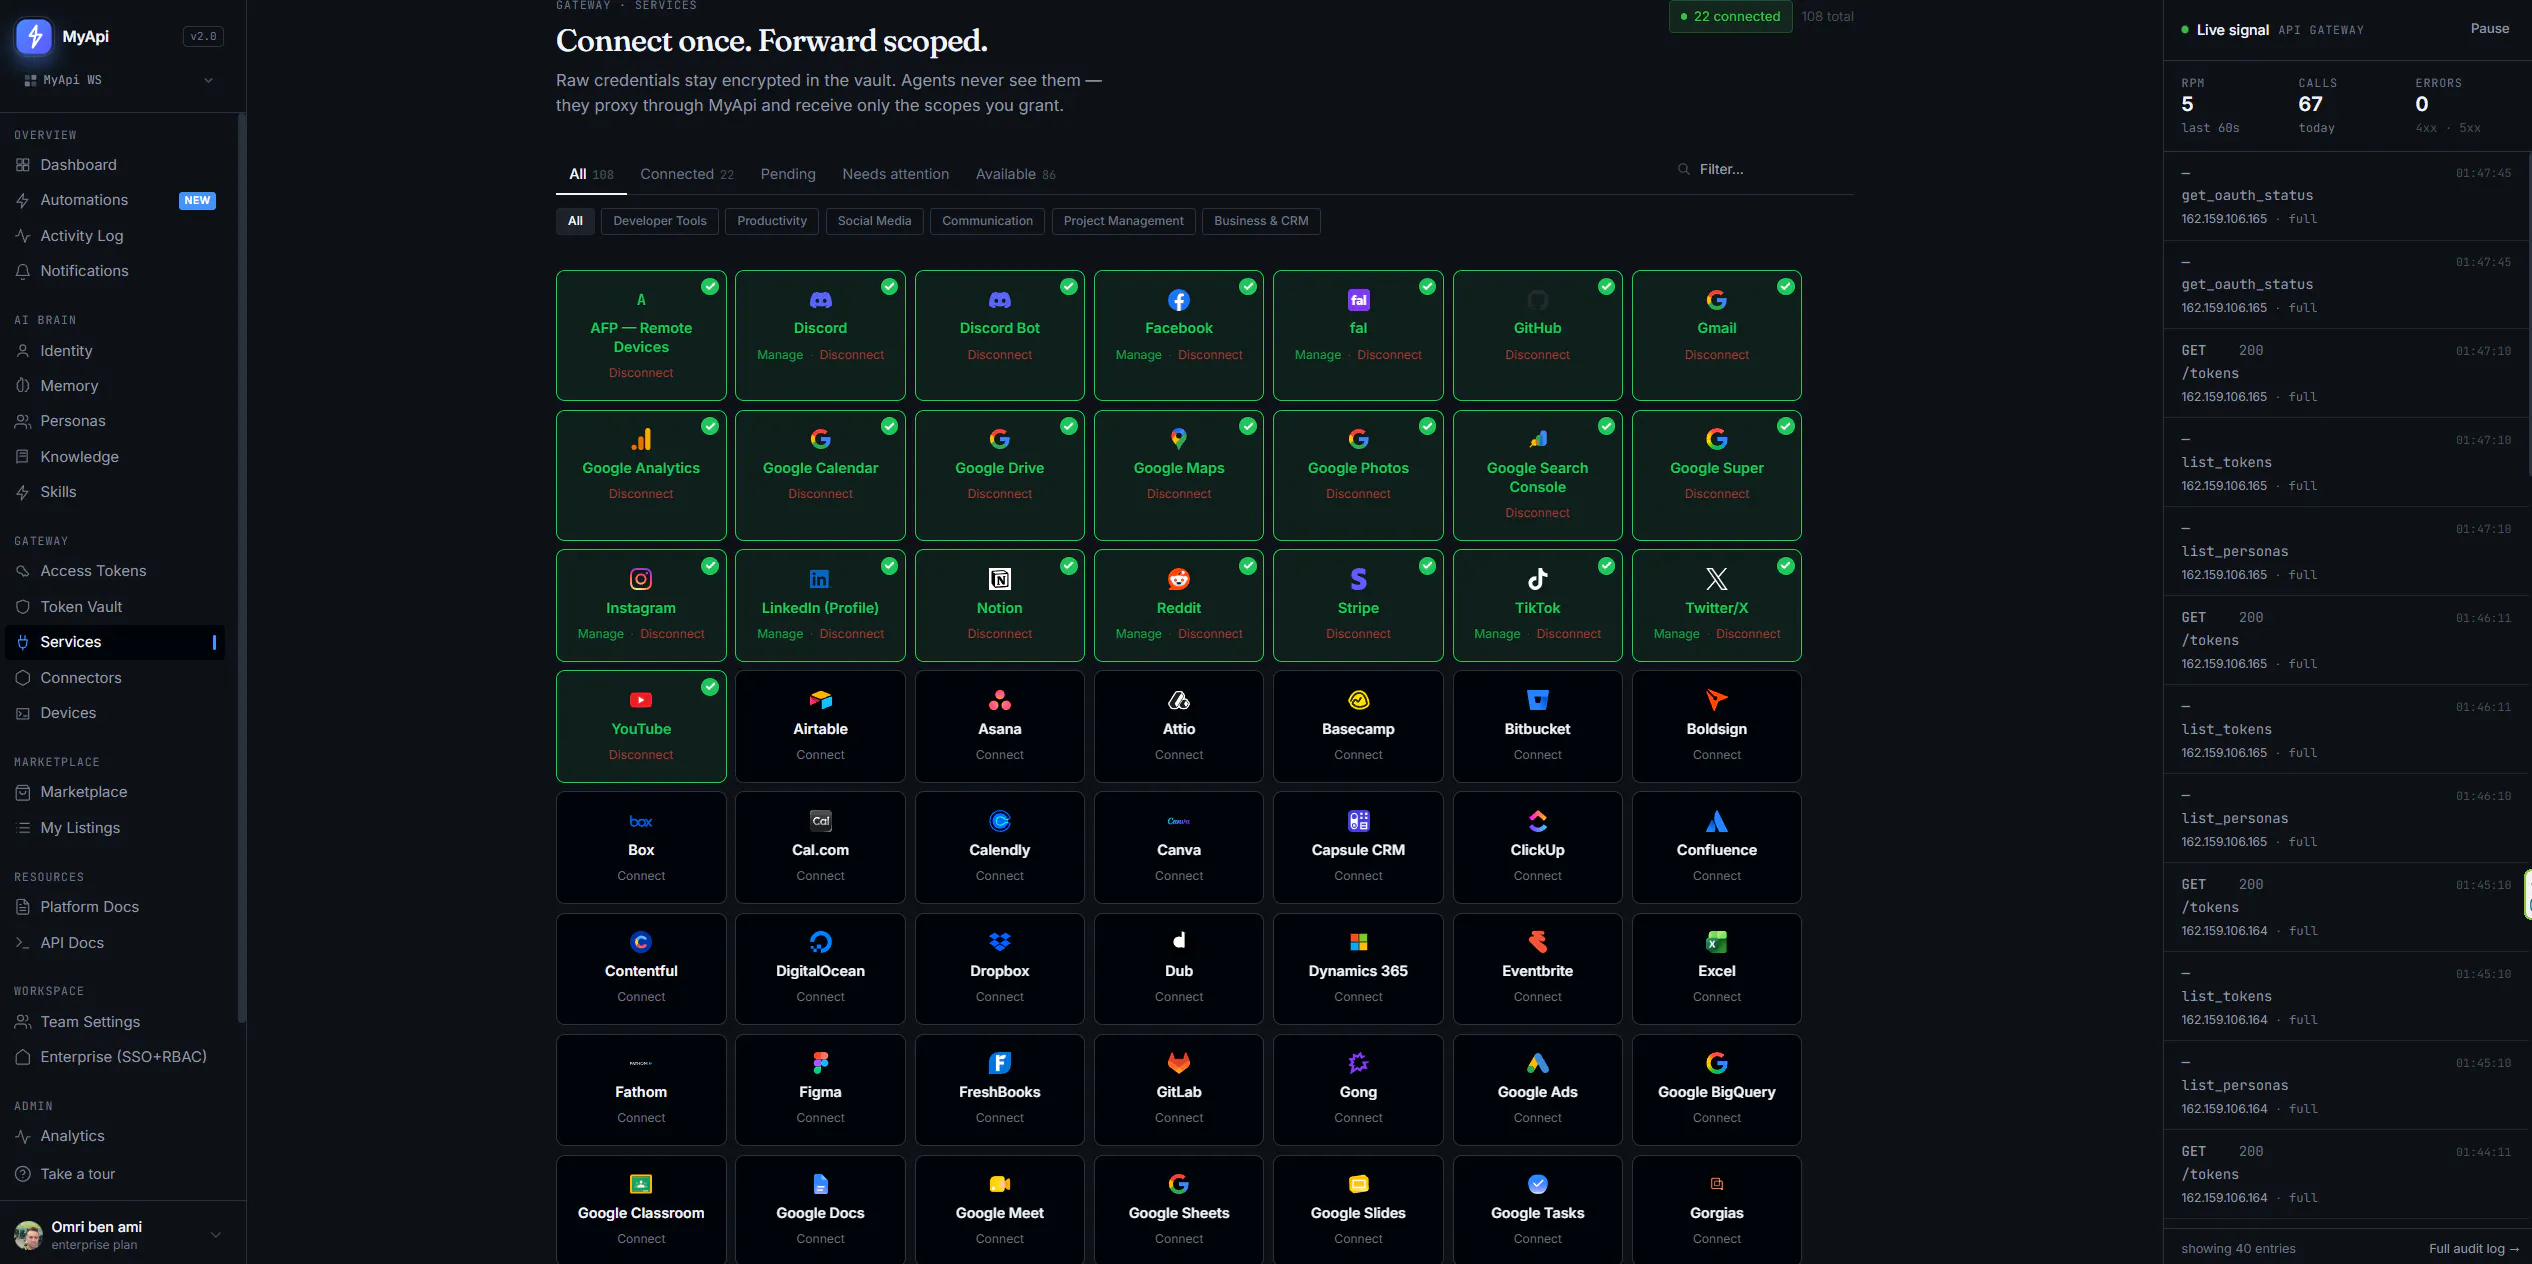2532x1264 pixels.
Task: Filter by Developer Tools category
Action: tap(660, 221)
